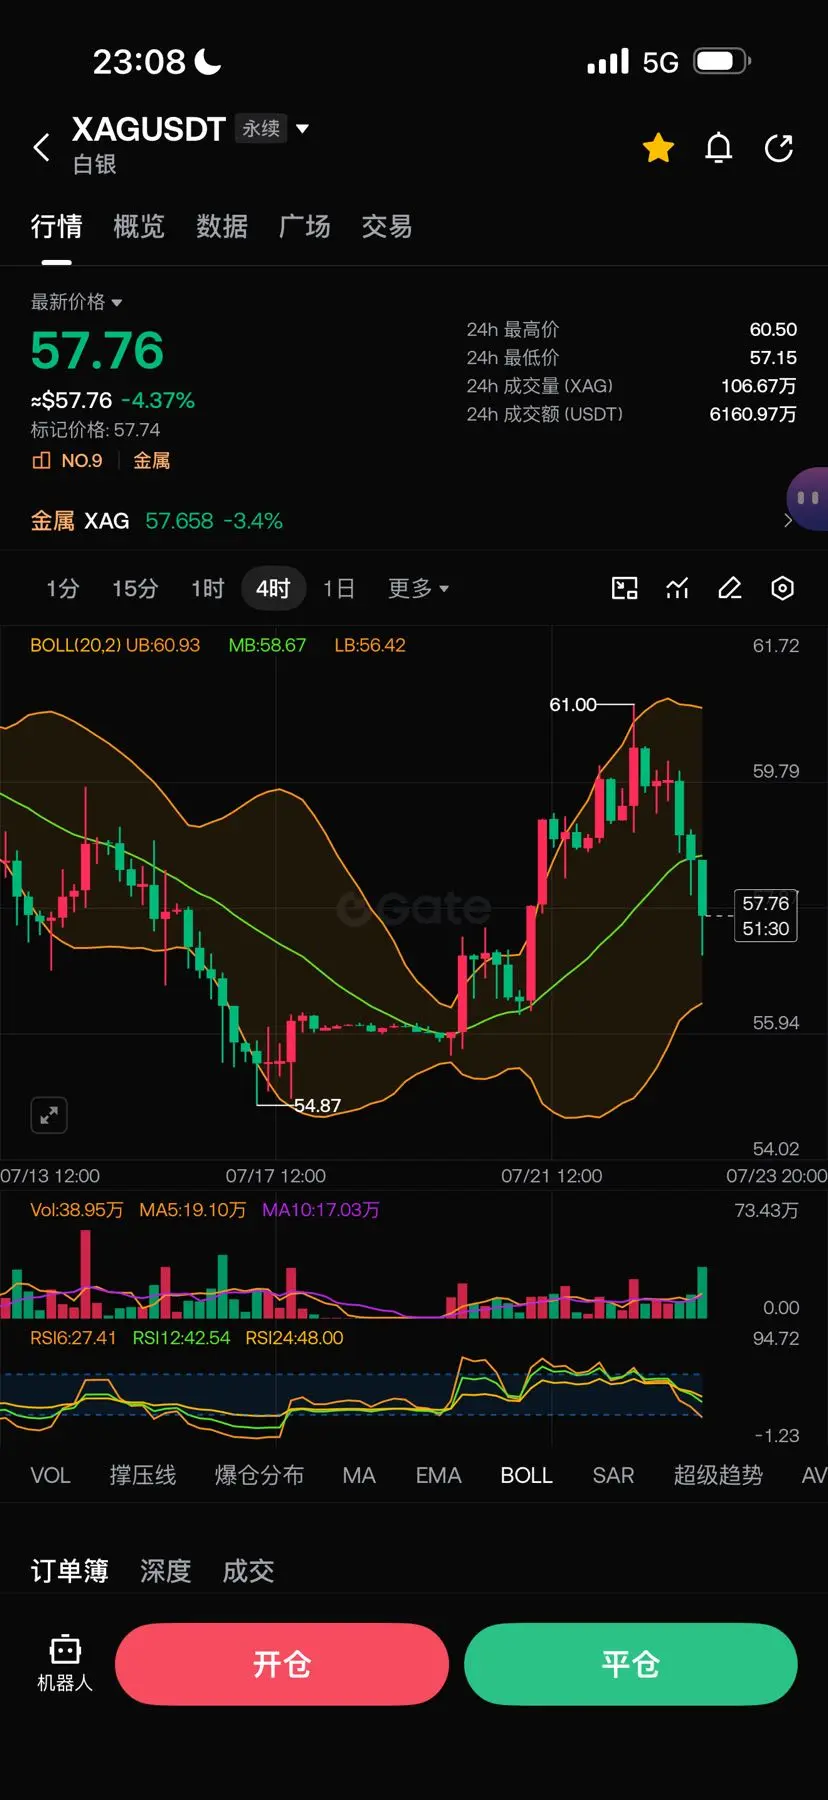Tap the green 平仓 button

coord(631,1664)
